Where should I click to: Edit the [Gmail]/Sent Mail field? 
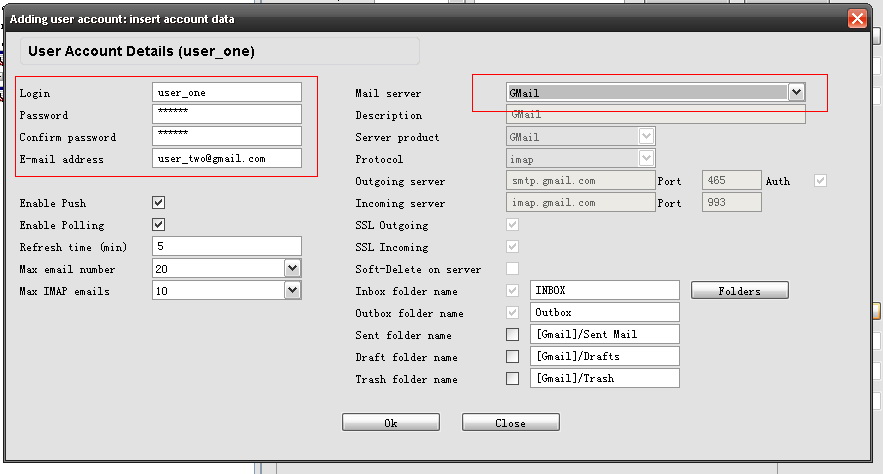605,334
